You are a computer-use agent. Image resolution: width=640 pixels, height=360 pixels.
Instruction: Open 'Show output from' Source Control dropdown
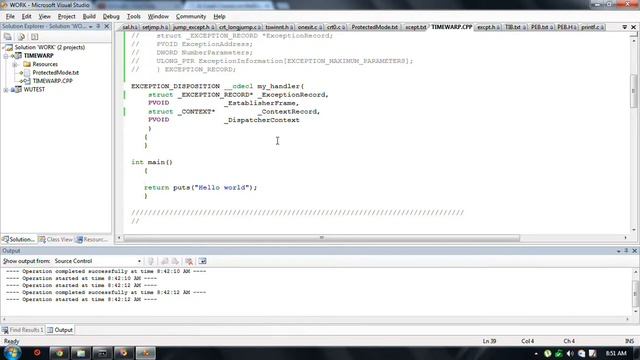point(98,261)
